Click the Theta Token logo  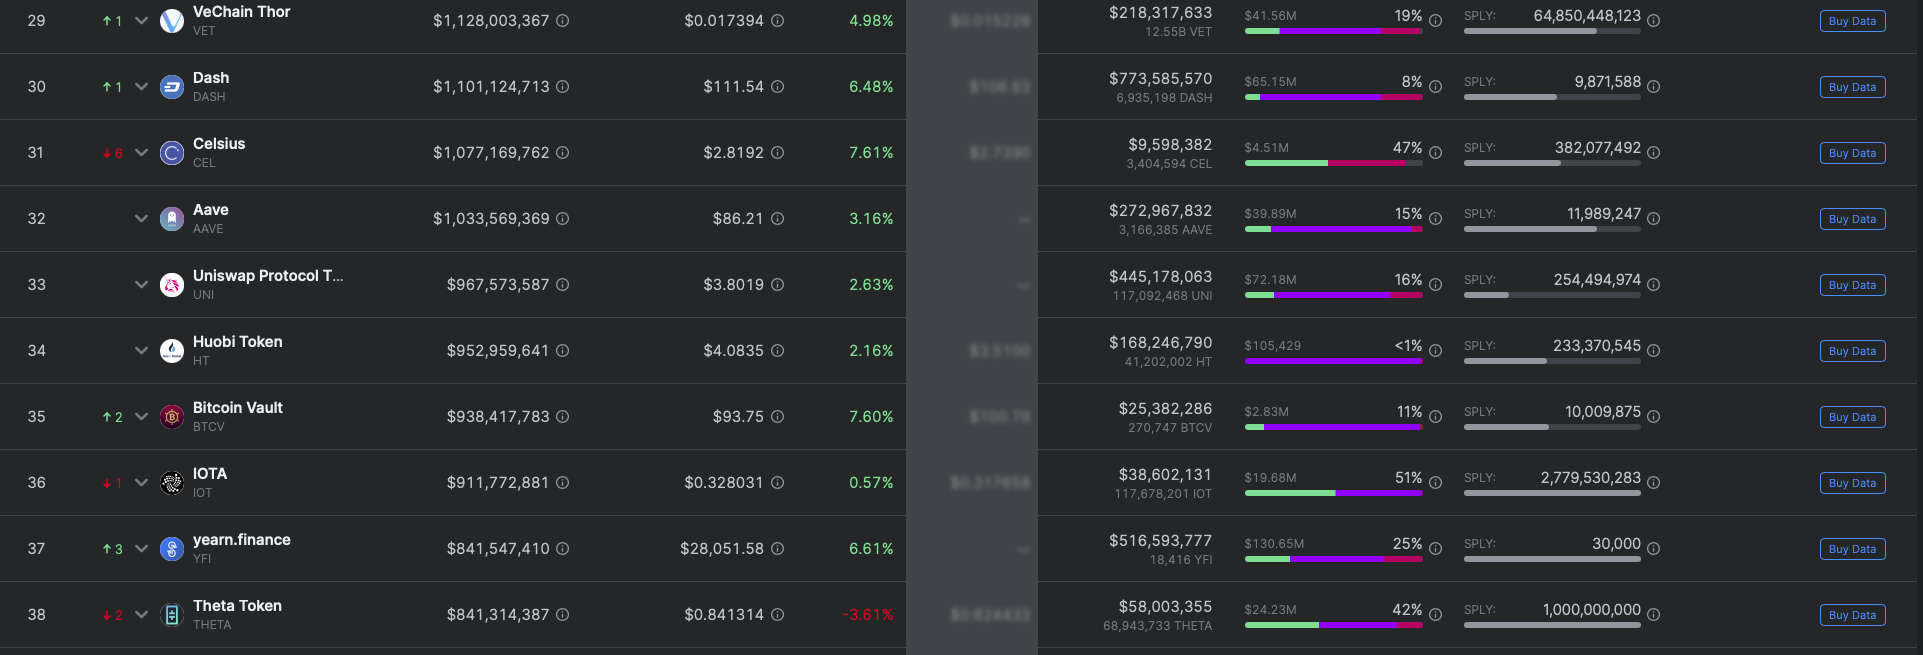[x=172, y=615]
